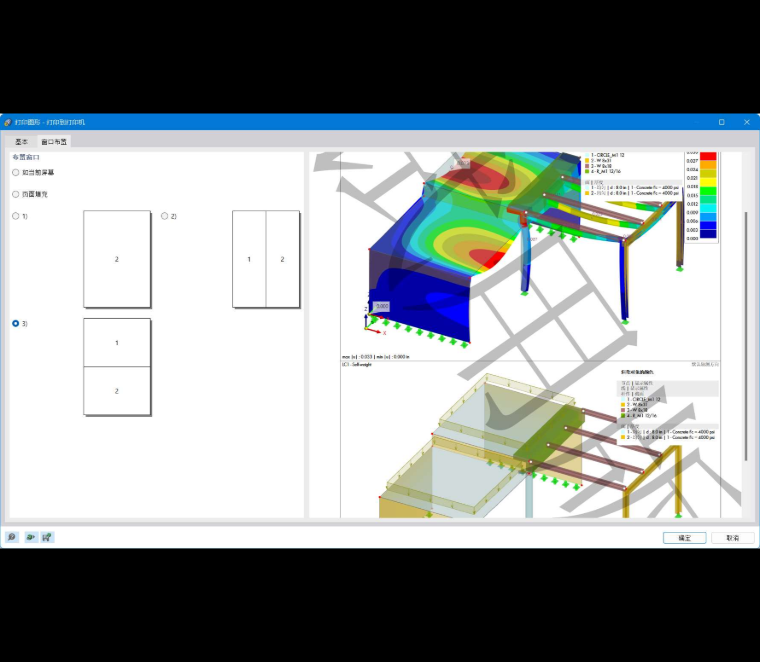The height and width of the screenshot is (662, 760).
Task: Click the 'max |u| : 0.033' result text in preview
Action: click(357, 357)
